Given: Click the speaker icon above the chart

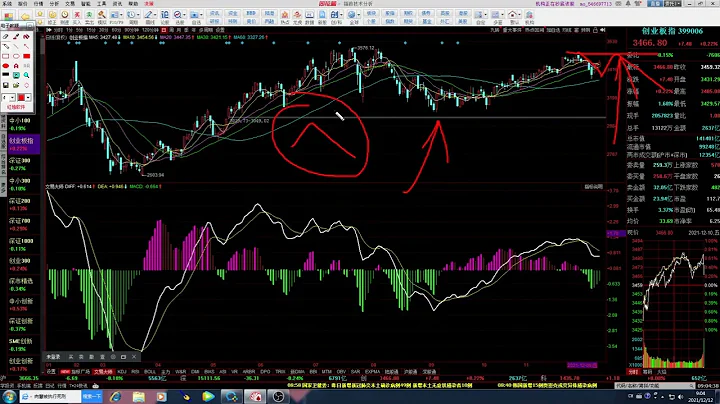Looking at the screenshot, I should click(x=603, y=30).
